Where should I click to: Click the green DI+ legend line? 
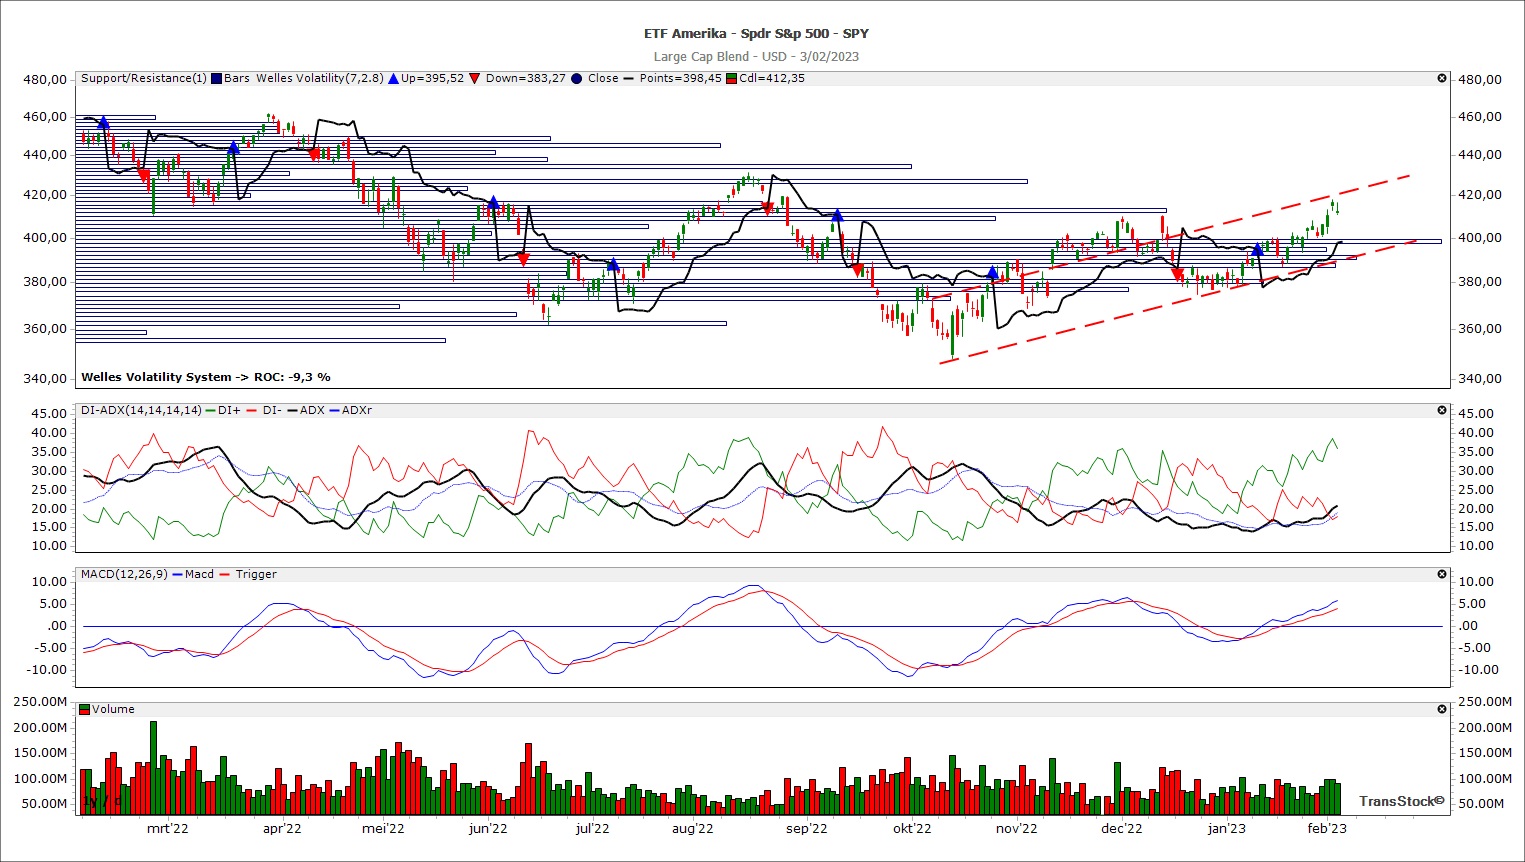click(210, 410)
